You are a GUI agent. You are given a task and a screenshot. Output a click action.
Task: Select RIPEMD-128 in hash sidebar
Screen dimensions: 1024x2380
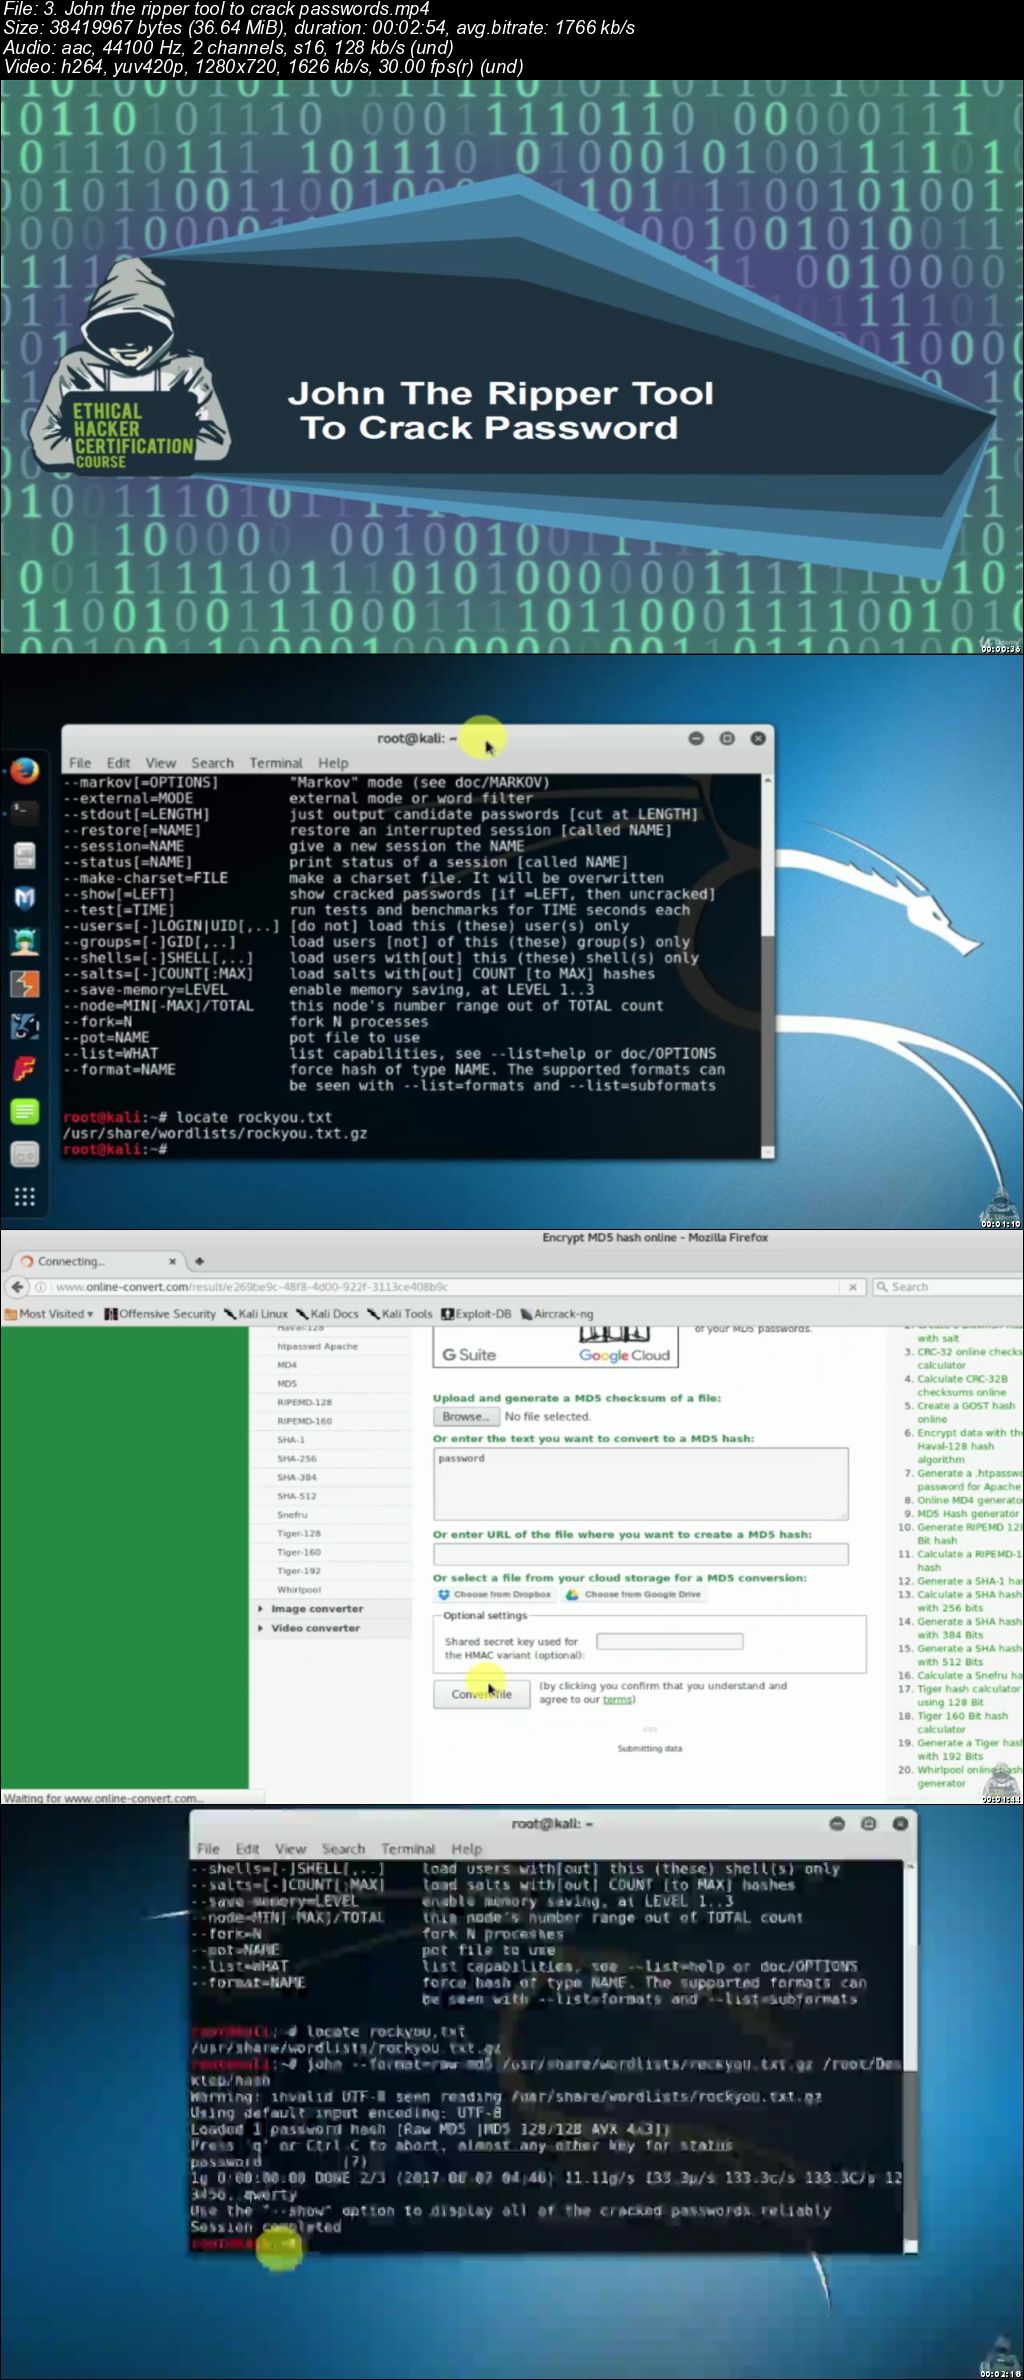click(304, 1402)
